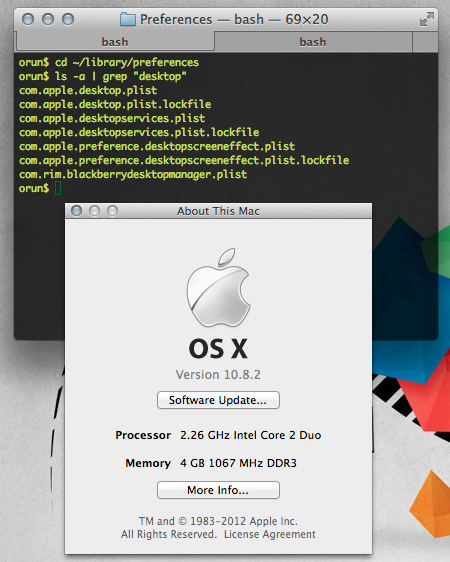Click the Processor label
The height and width of the screenshot is (562, 450).
click(x=143, y=435)
